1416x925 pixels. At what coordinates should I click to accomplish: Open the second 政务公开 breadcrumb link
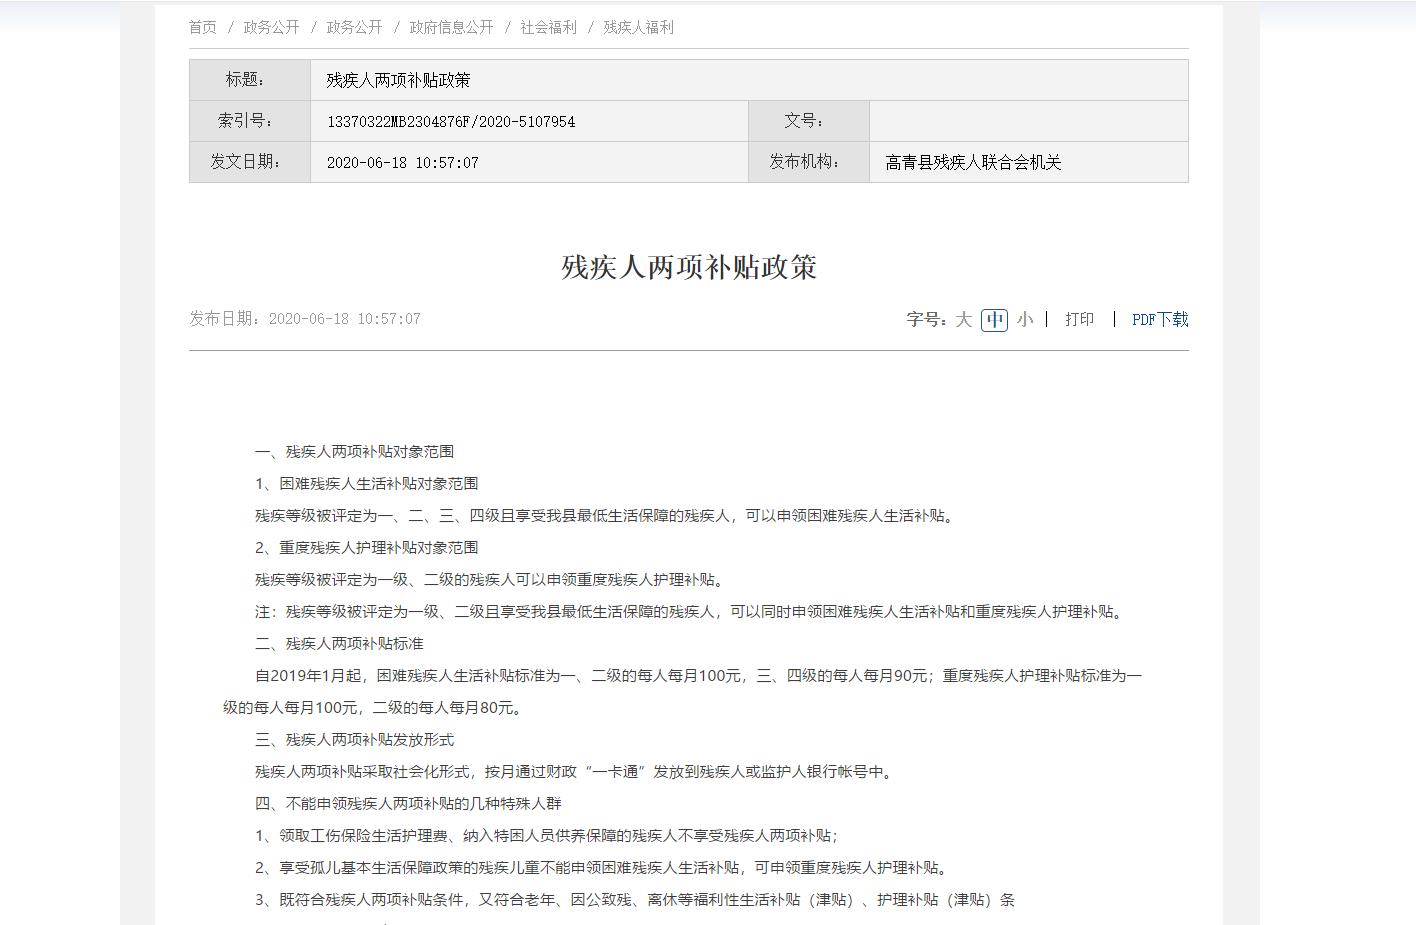354,27
